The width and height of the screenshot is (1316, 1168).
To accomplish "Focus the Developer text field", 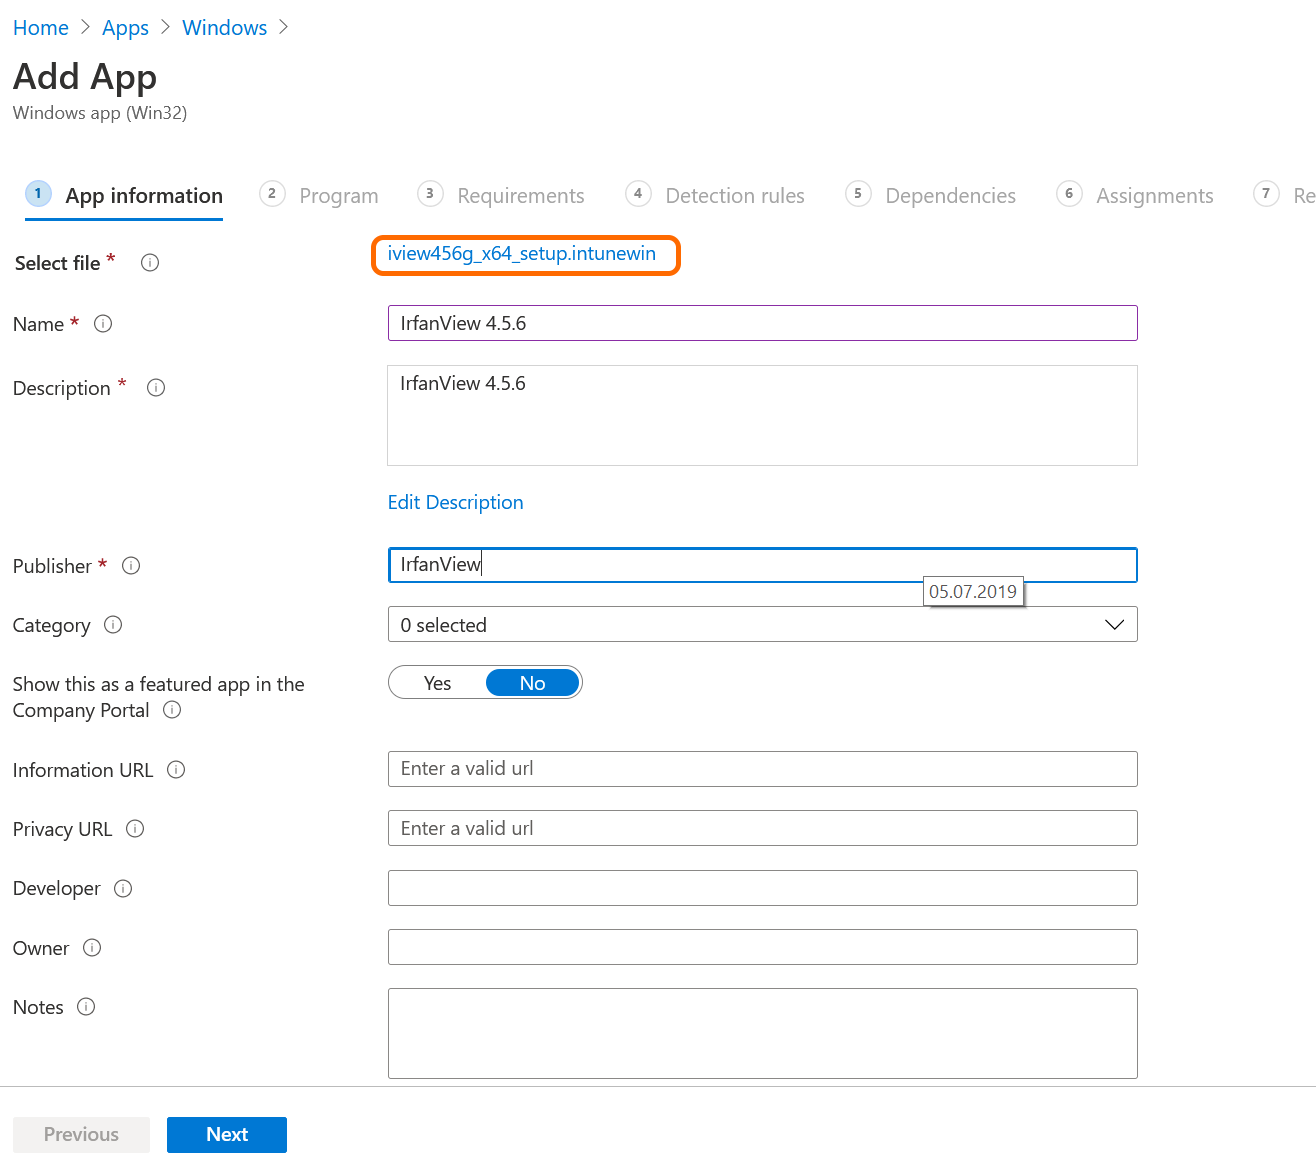I will (x=762, y=888).
